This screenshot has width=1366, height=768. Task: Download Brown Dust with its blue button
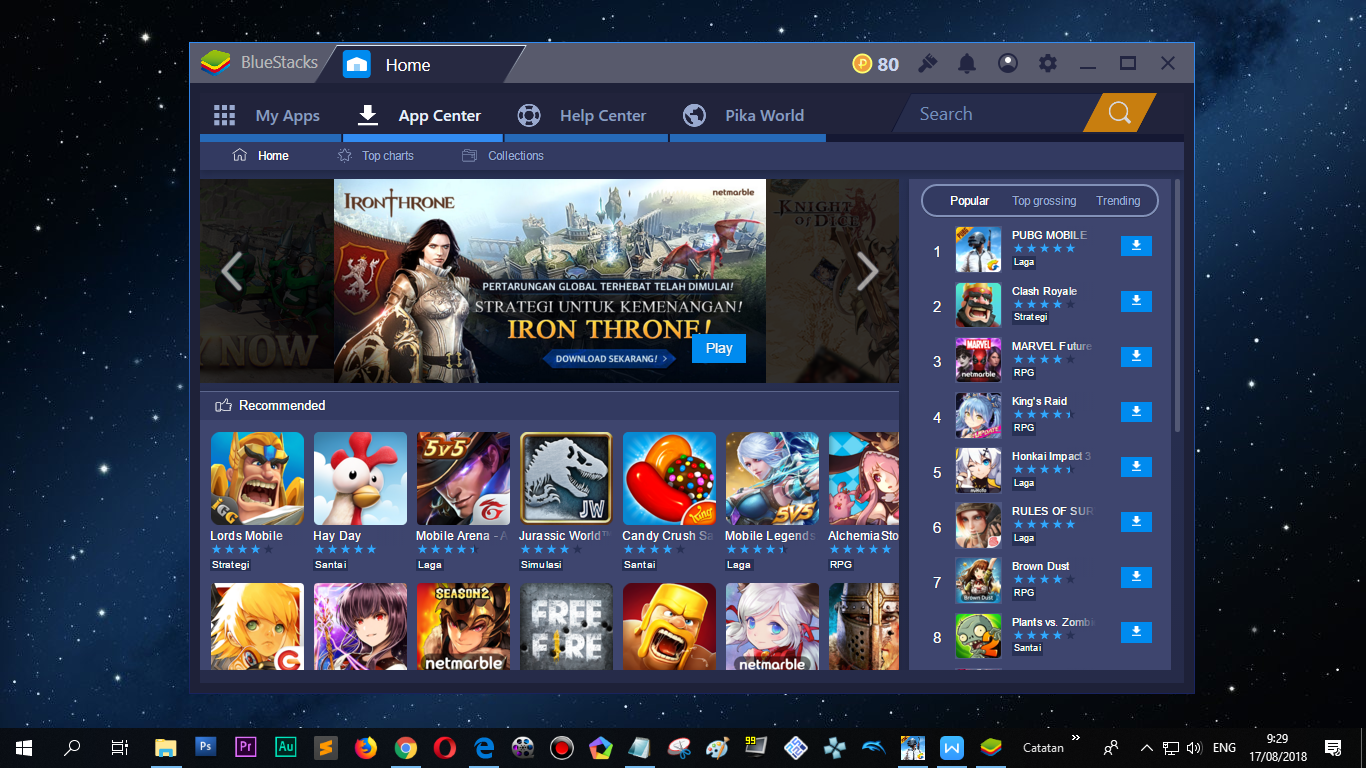pyautogui.click(x=1136, y=576)
